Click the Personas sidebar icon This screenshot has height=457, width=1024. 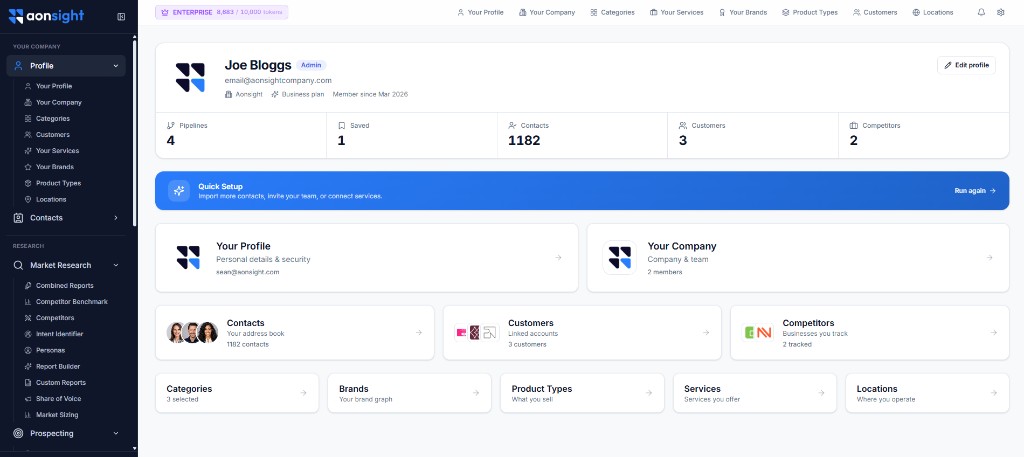coord(28,351)
